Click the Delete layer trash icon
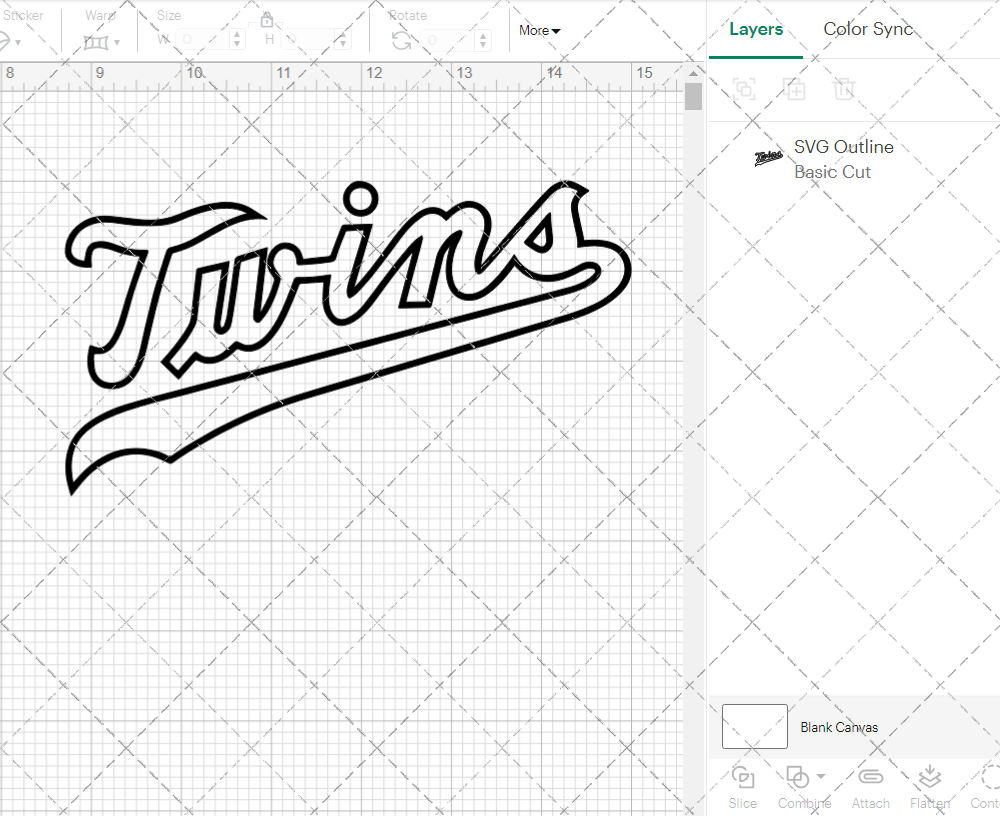 pyautogui.click(x=843, y=89)
